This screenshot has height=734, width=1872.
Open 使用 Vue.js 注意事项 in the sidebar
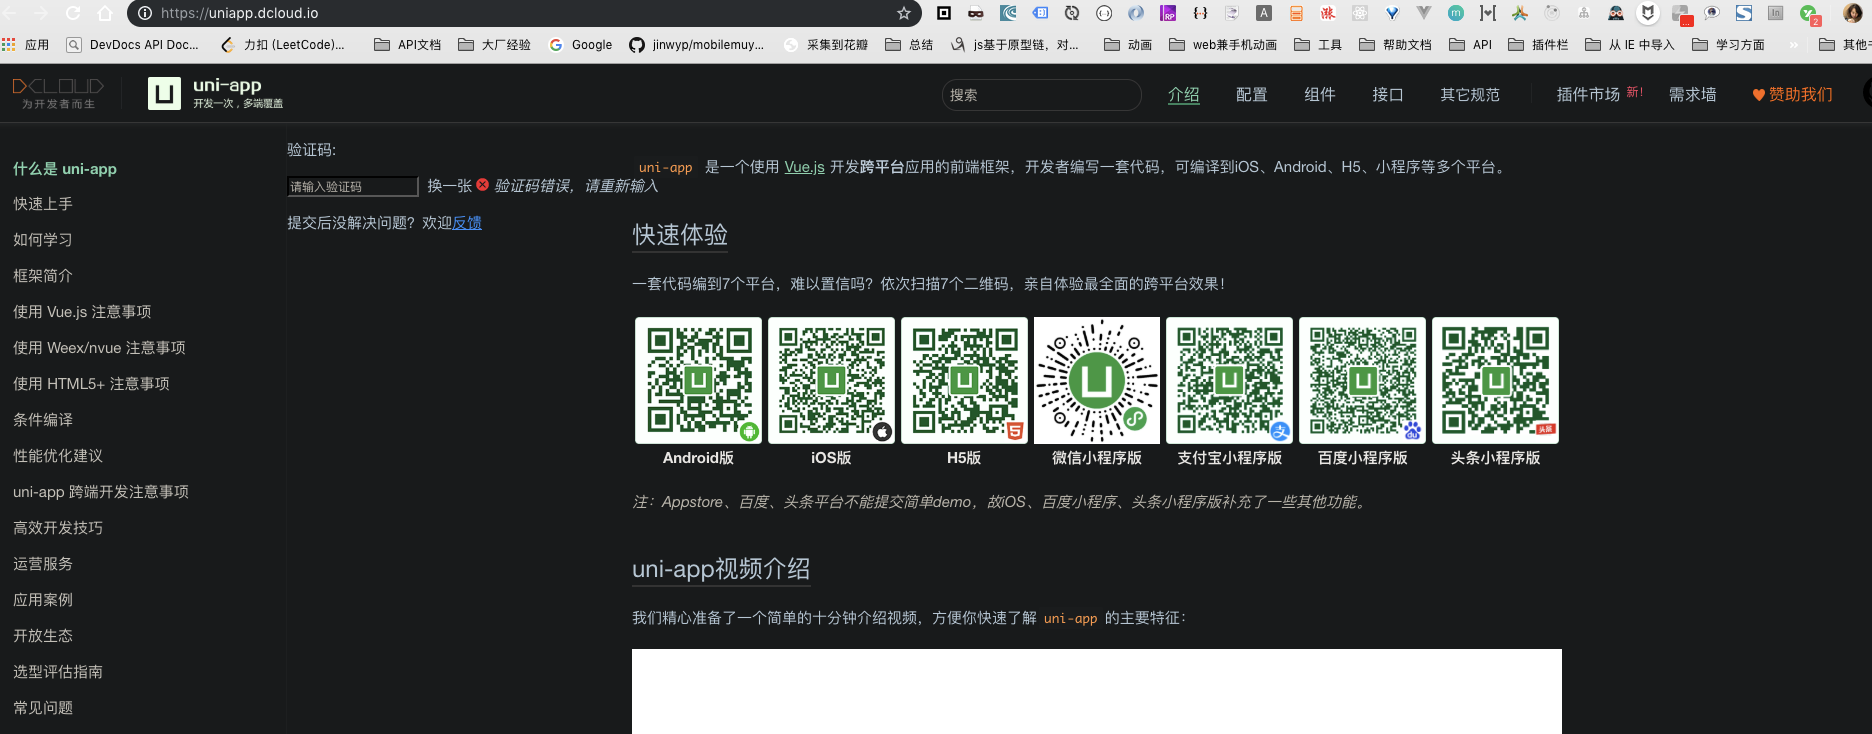(82, 311)
